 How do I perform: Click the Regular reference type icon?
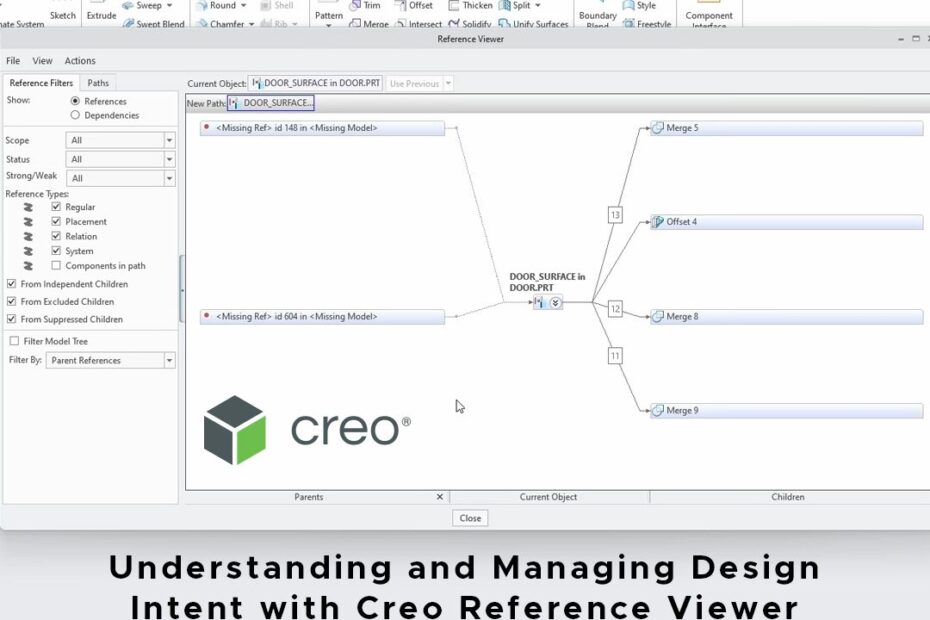(28, 207)
